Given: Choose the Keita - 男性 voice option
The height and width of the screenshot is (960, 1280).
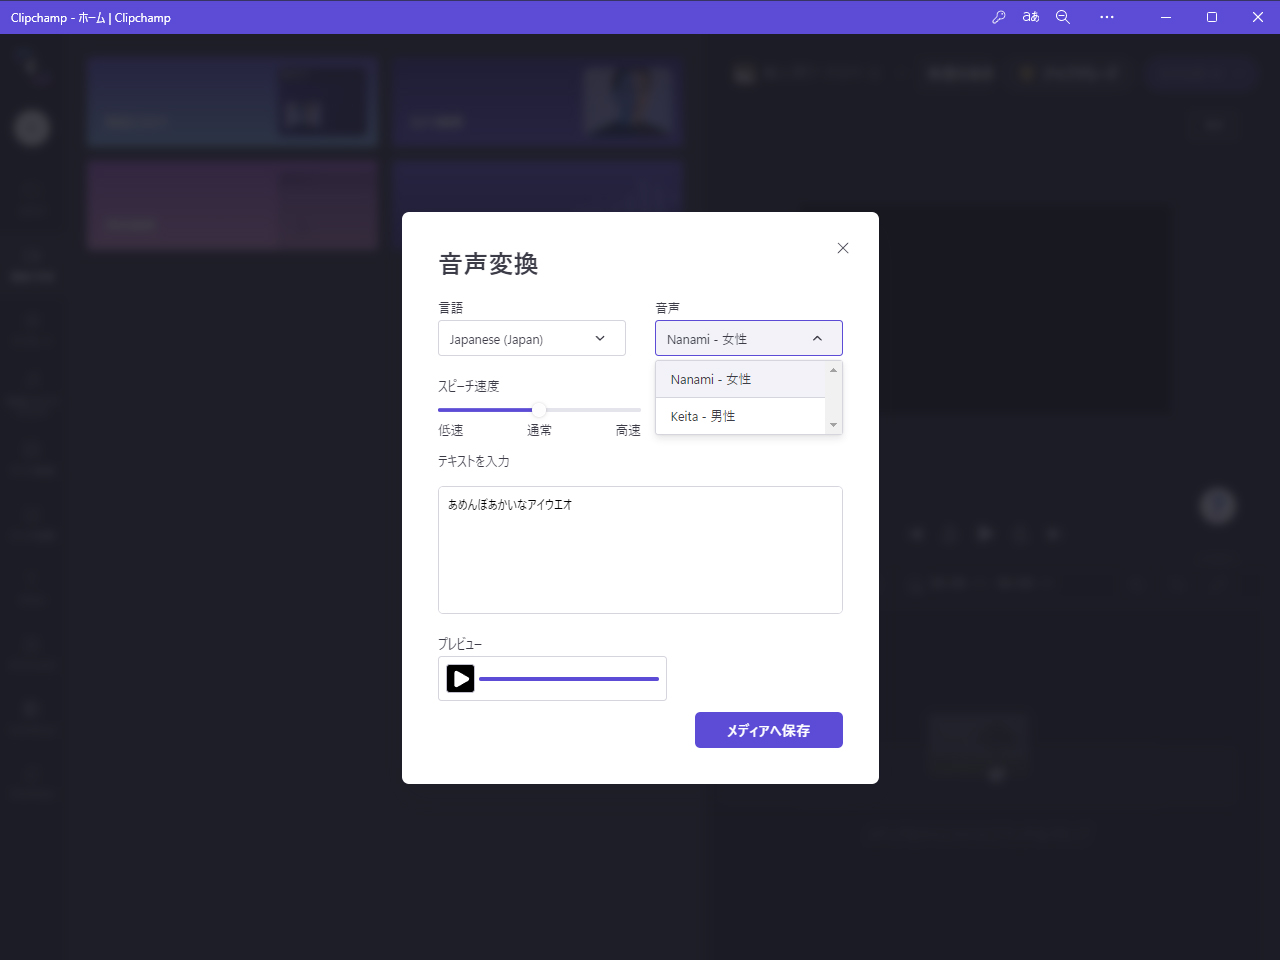Looking at the screenshot, I should pos(740,416).
